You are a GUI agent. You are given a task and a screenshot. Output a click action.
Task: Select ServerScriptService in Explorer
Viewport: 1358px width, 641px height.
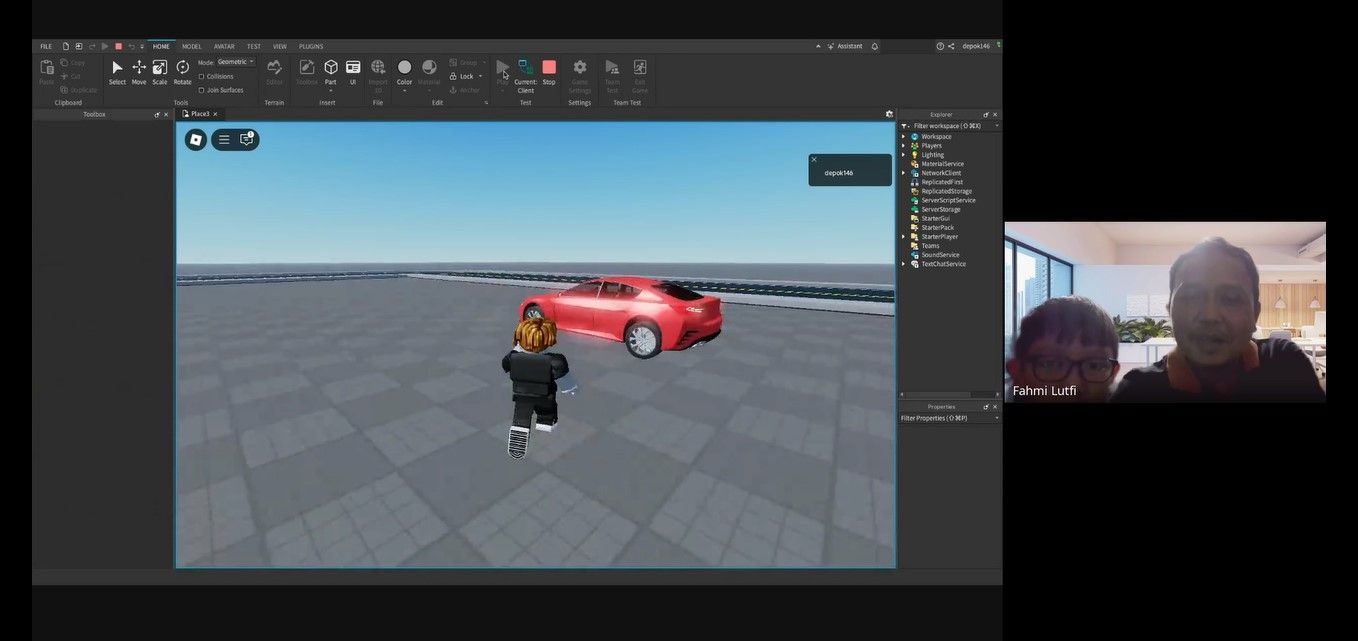point(948,200)
